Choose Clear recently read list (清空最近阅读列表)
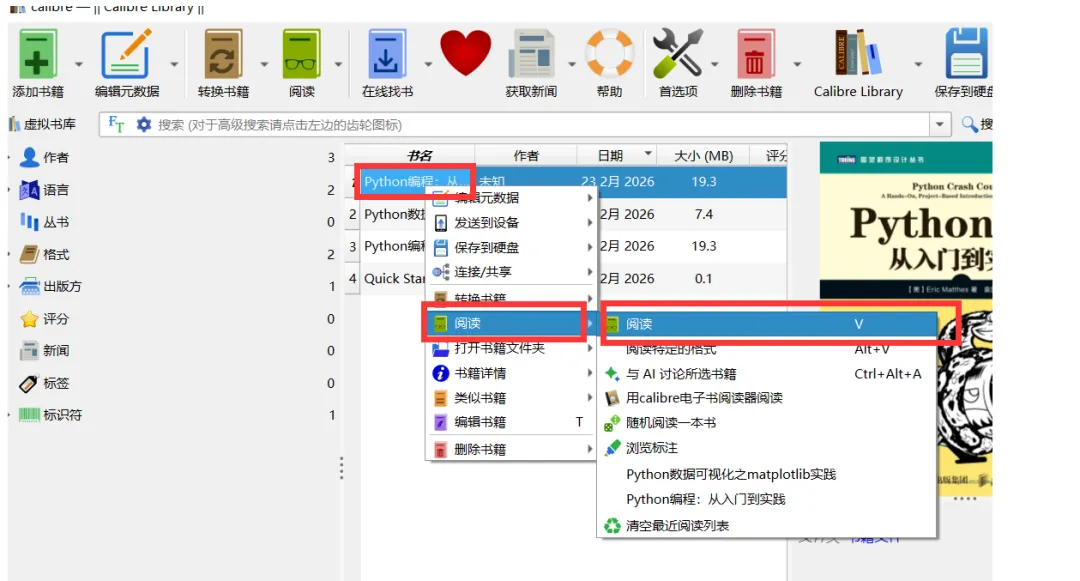This screenshot has width=1080, height=581. point(767,526)
